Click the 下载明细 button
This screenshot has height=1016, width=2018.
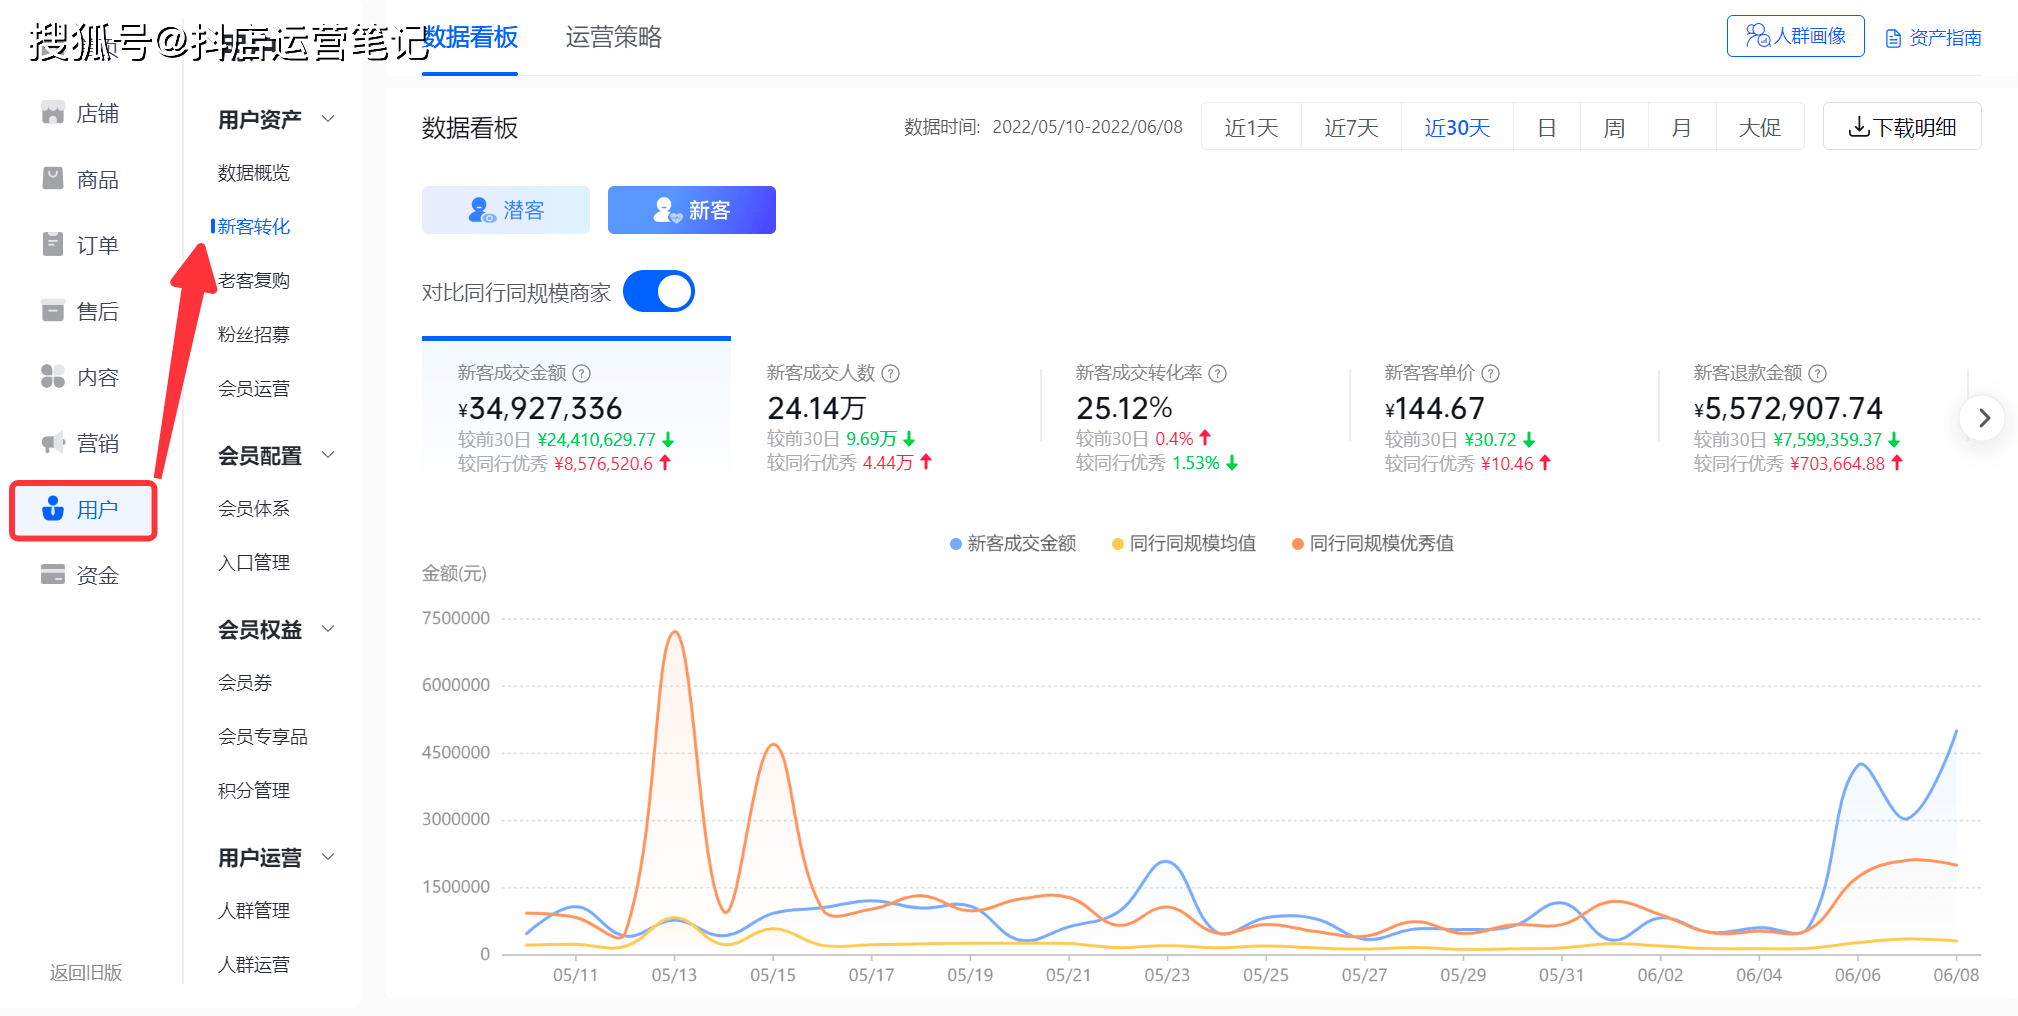pyautogui.click(x=1901, y=126)
